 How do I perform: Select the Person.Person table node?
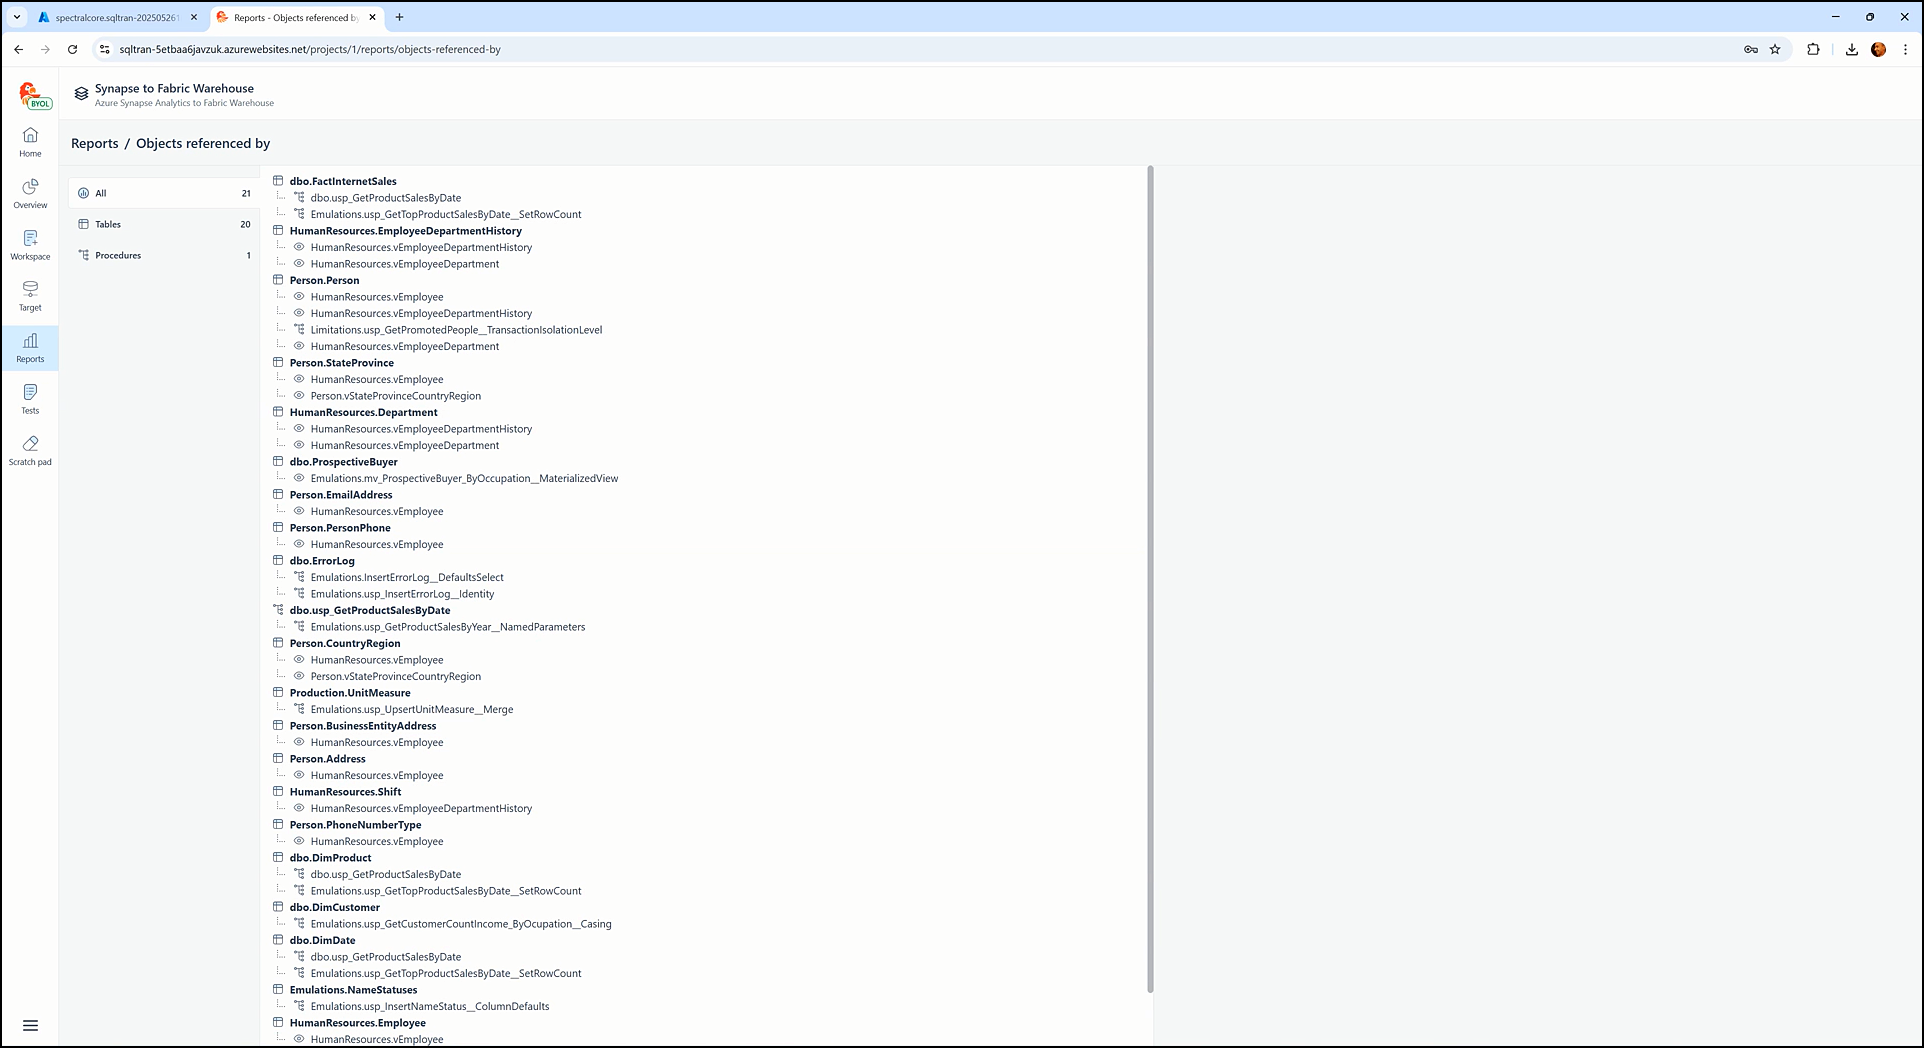coord(324,280)
